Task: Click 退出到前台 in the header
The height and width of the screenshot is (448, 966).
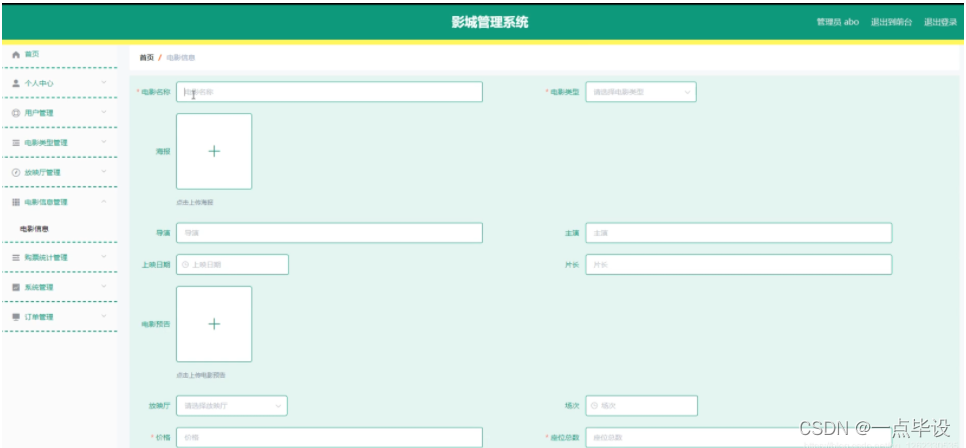Action: [x=891, y=22]
